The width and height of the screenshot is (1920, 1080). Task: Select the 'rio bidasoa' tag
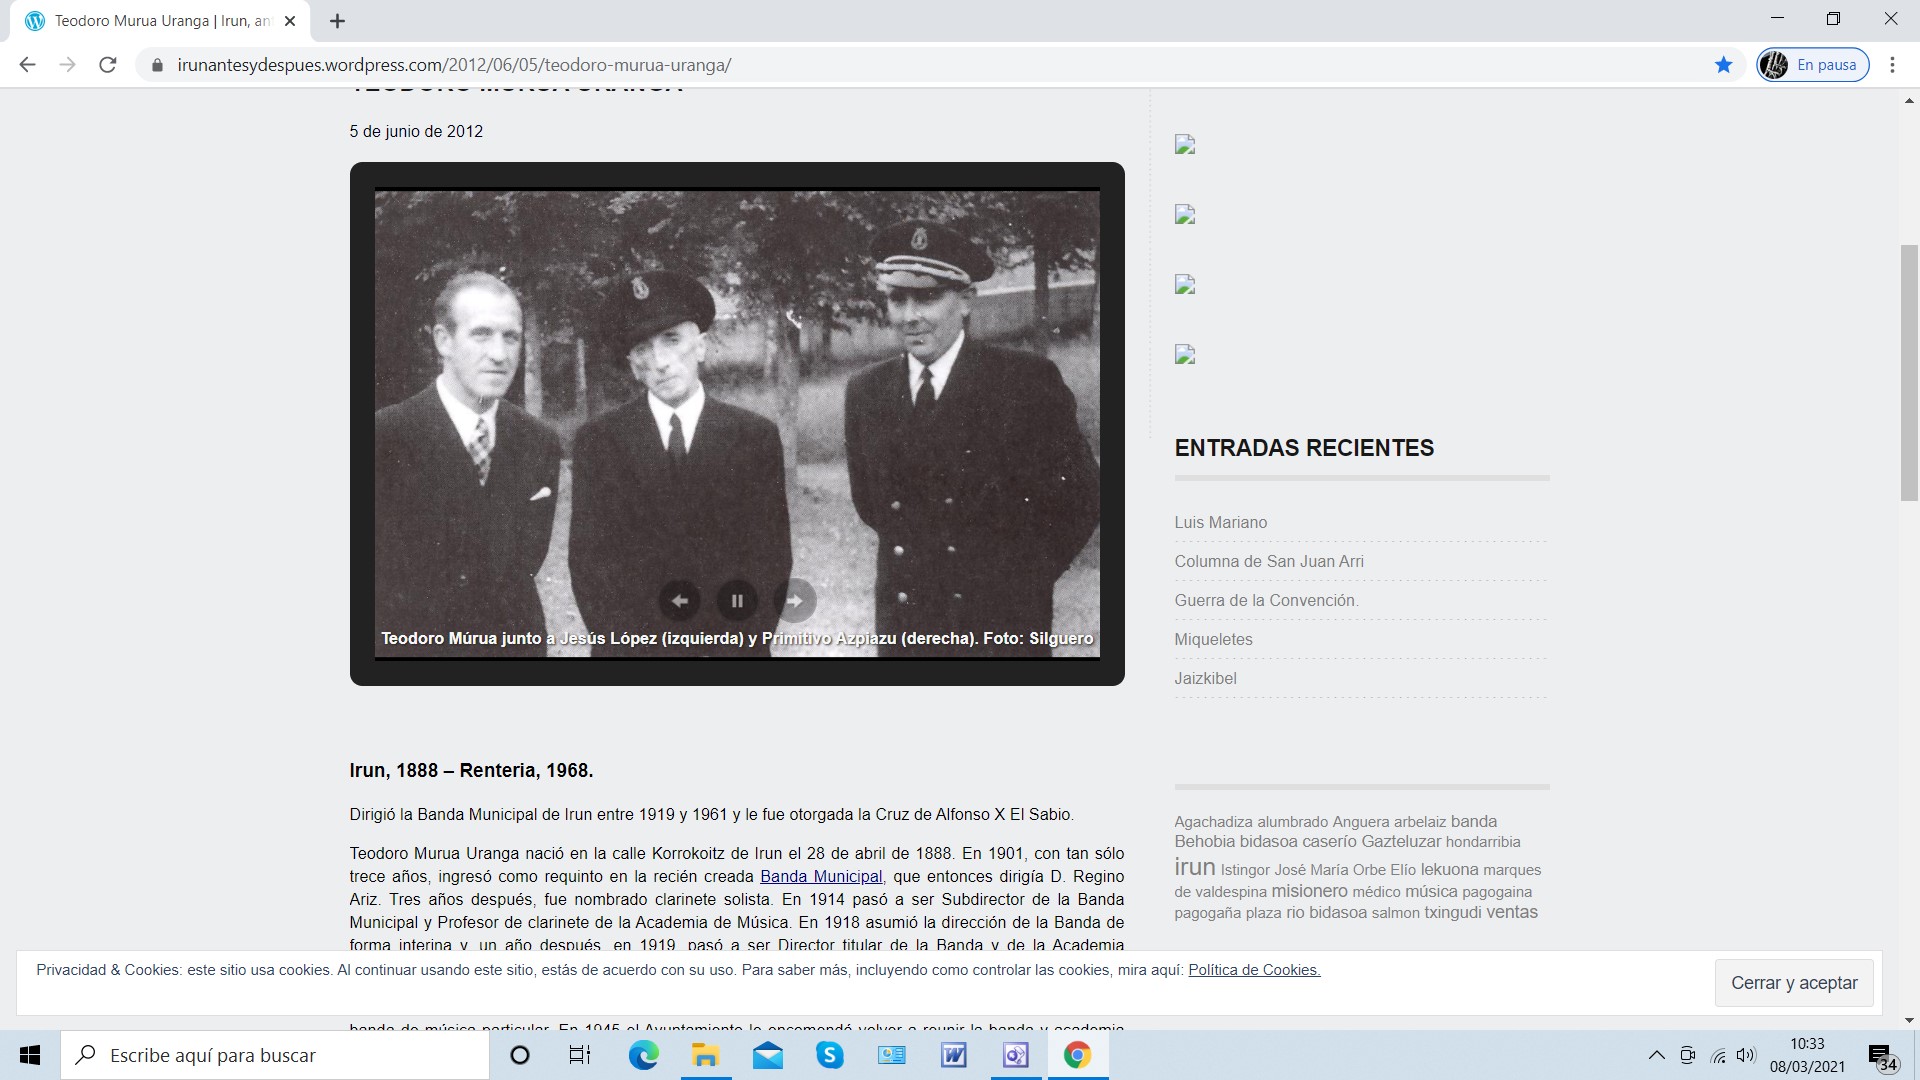1326,912
